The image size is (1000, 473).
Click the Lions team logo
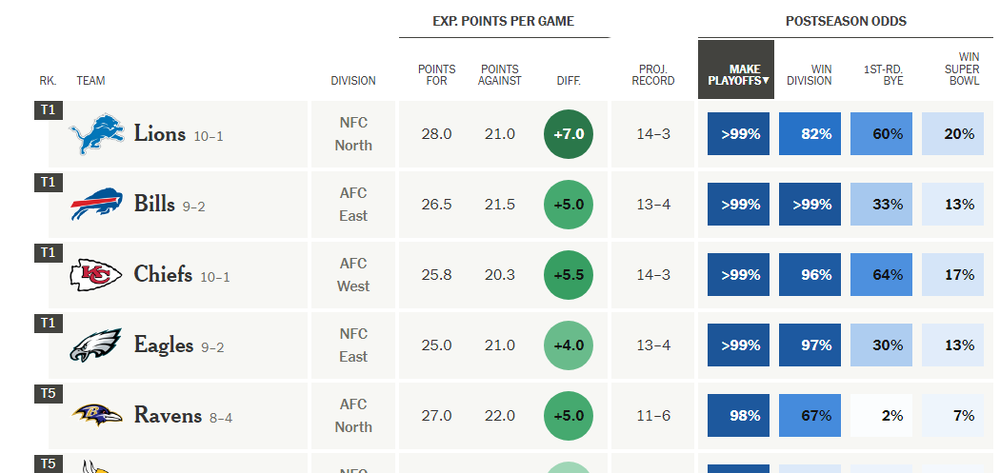[95, 135]
